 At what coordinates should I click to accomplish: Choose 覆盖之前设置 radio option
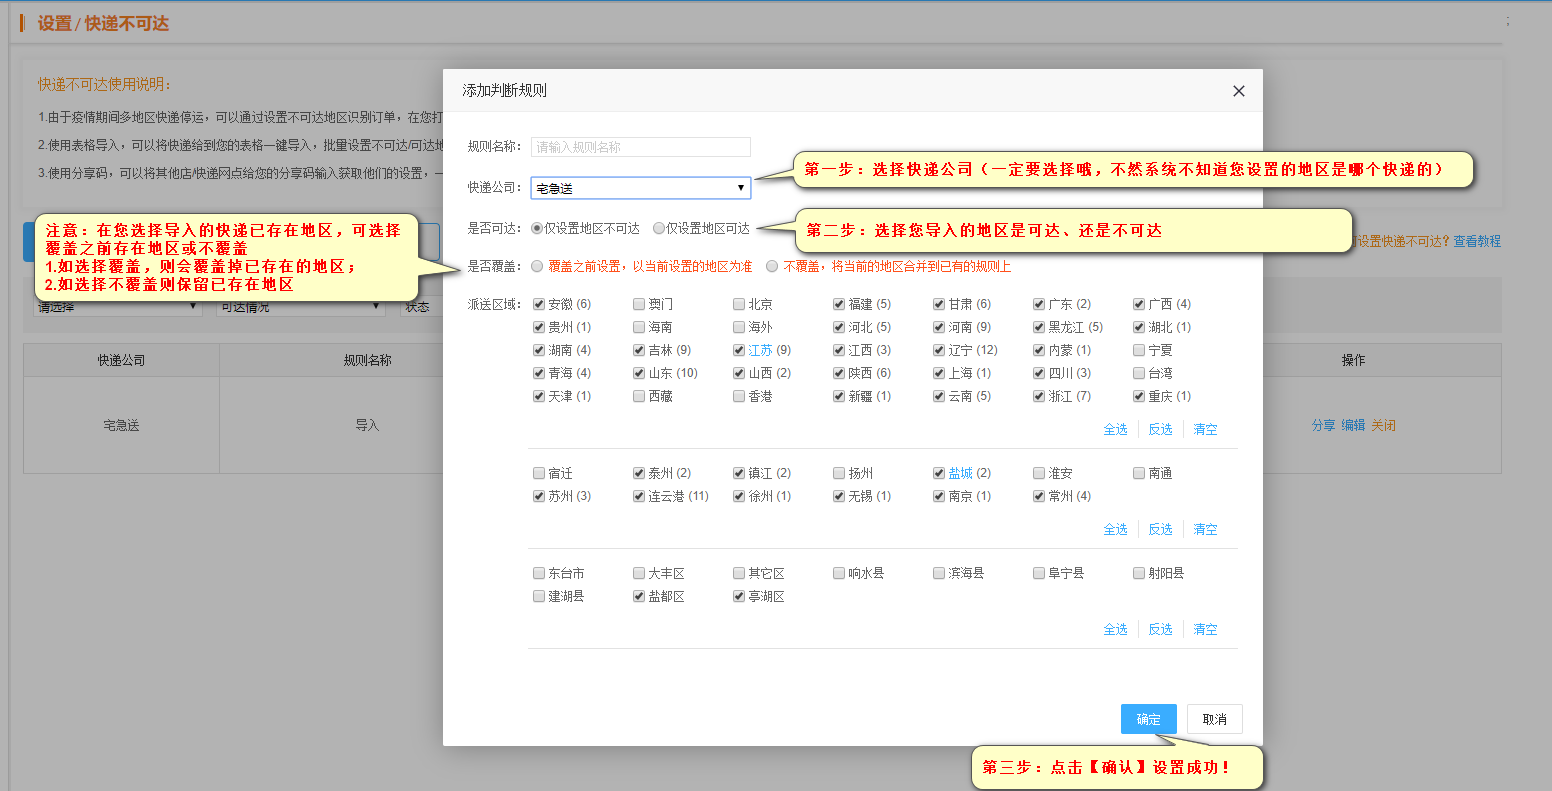tap(538, 266)
